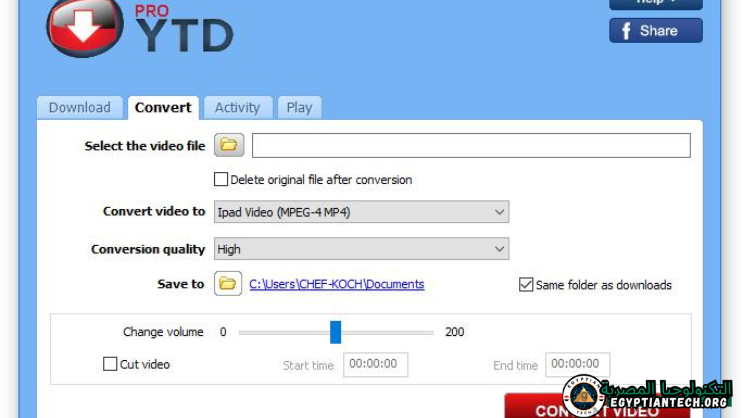
Task: Click the red Convert Video button
Action: pyautogui.click(x=597, y=406)
